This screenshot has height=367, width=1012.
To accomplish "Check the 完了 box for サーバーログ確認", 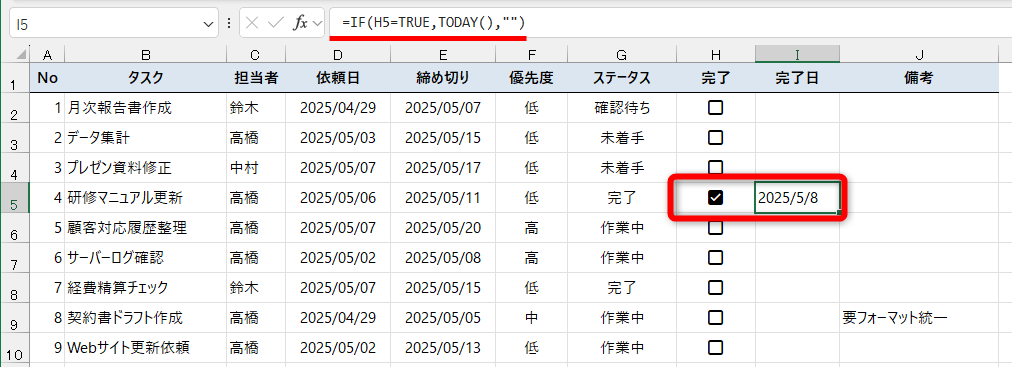I will pyautogui.click(x=715, y=257).
